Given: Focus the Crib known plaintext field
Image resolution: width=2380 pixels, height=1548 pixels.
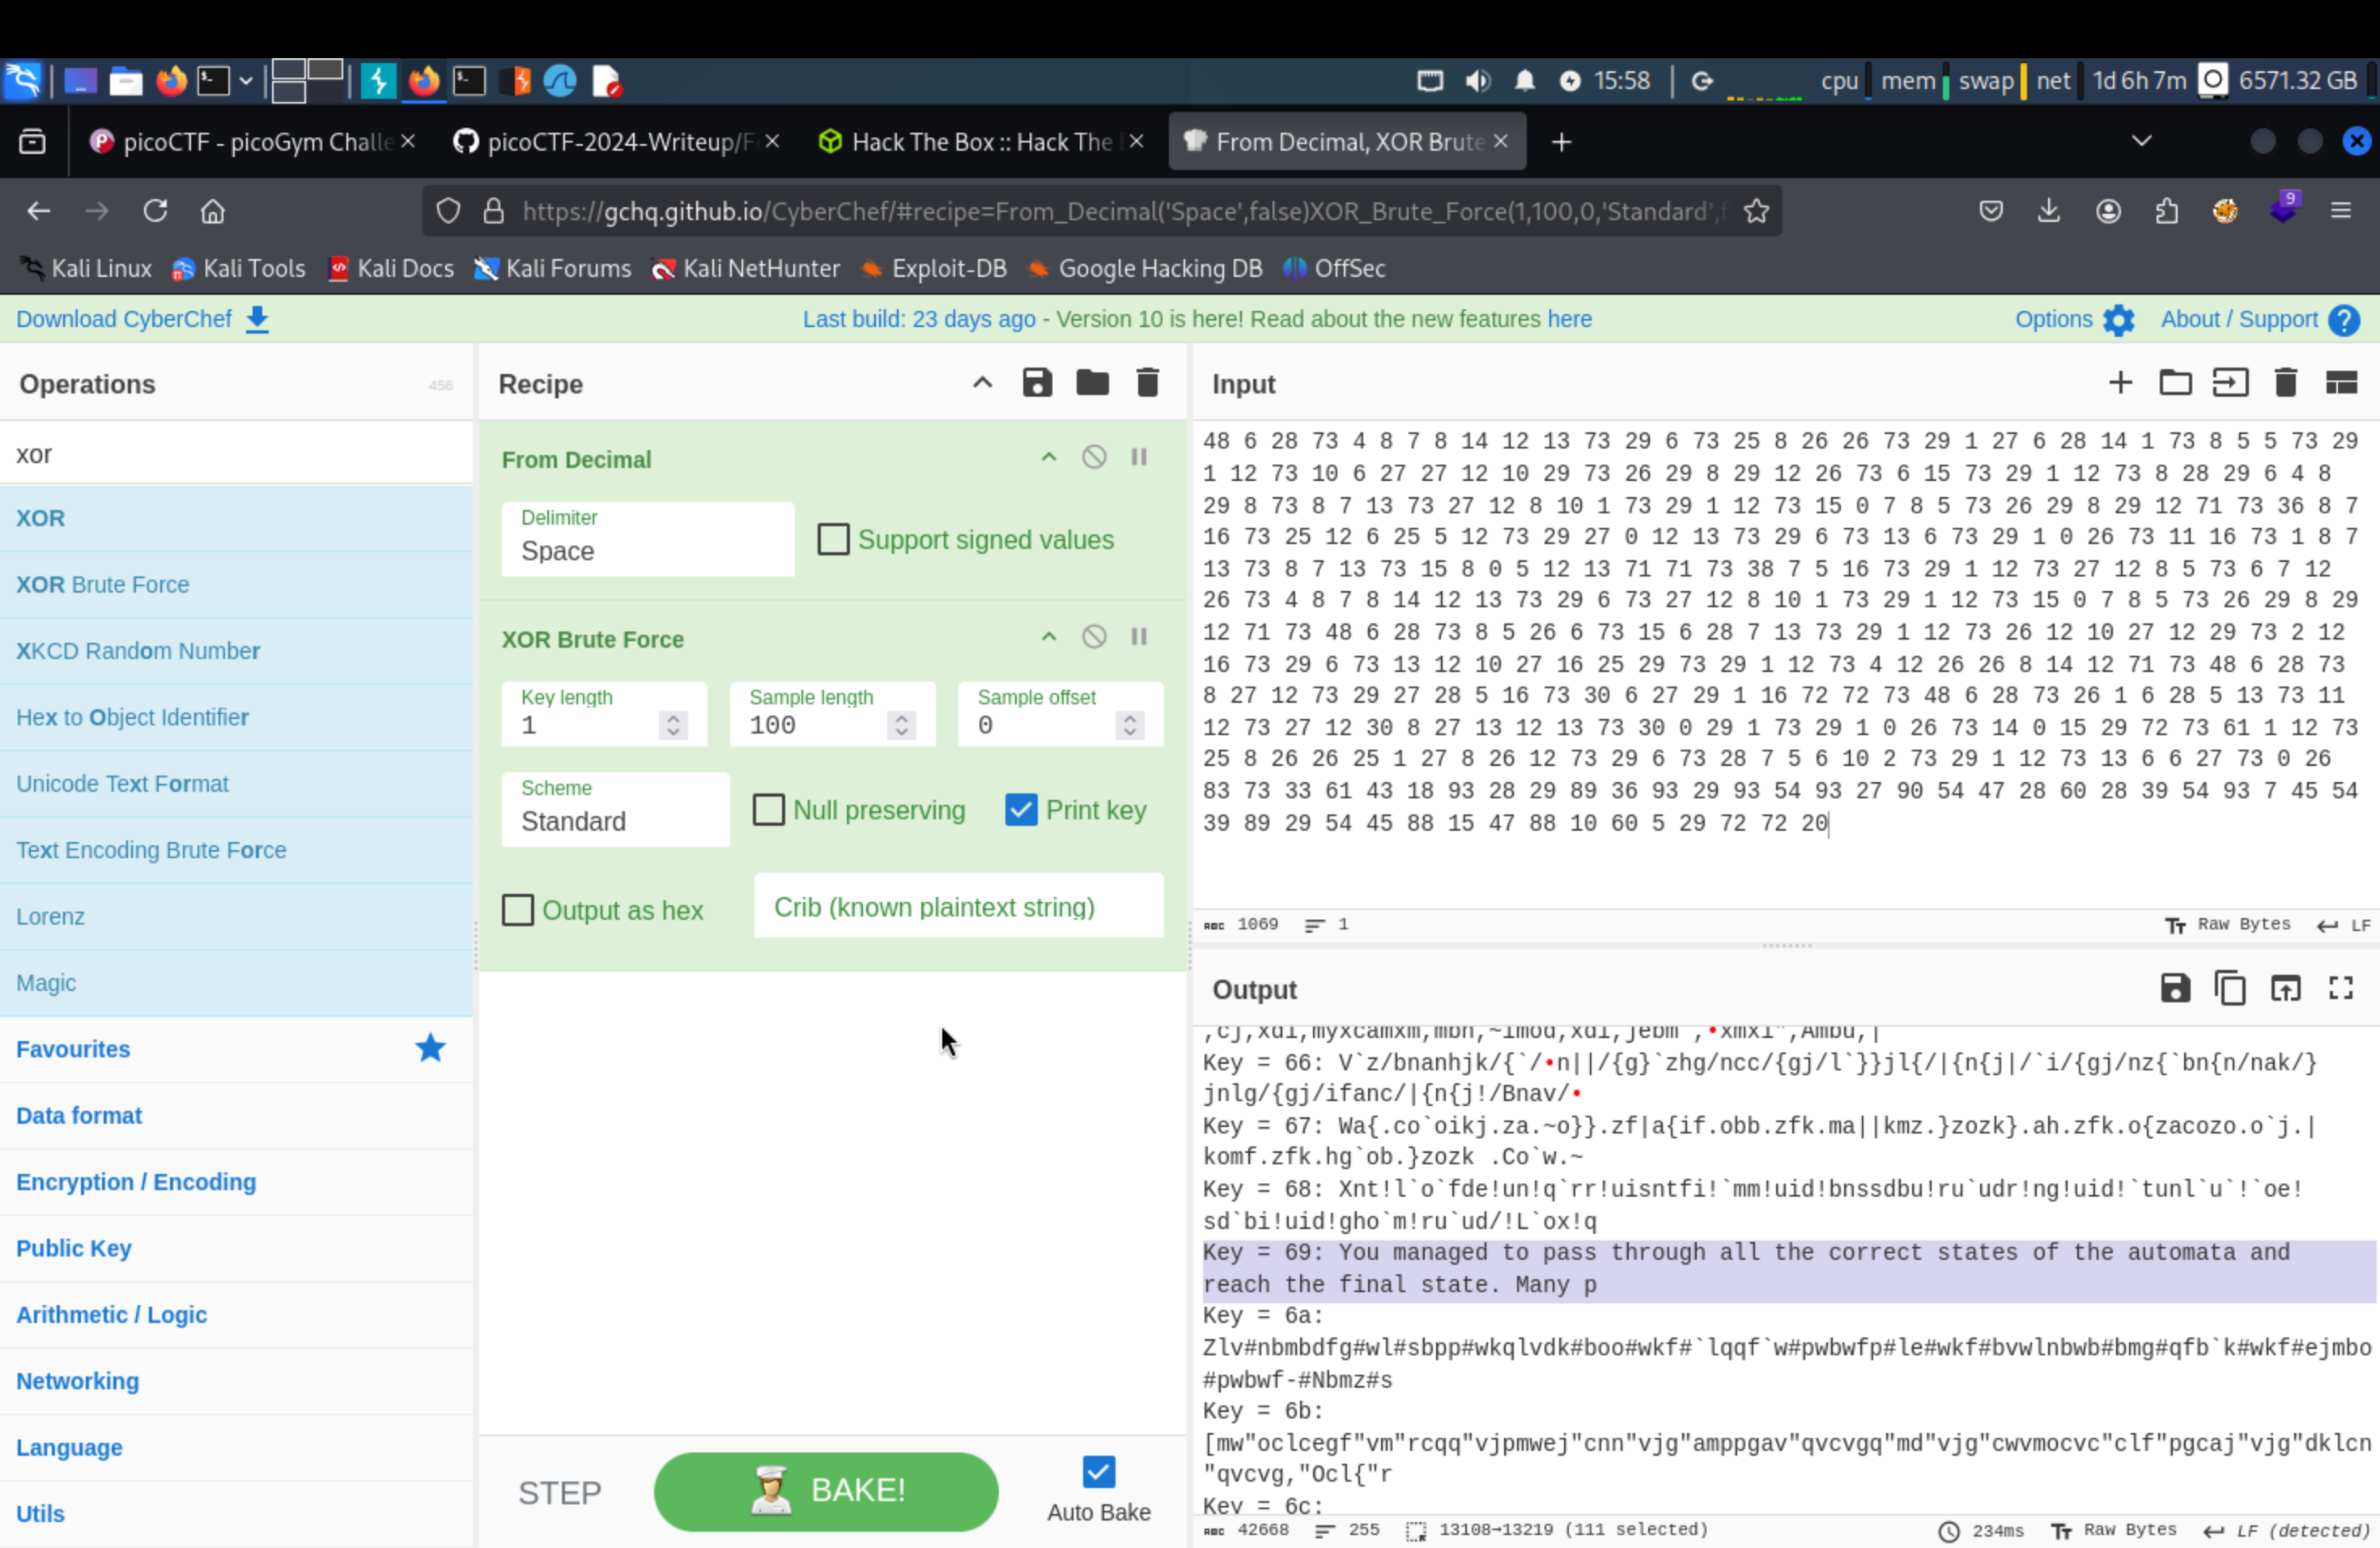Looking at the screenshot, I should [x=958, y=906].
